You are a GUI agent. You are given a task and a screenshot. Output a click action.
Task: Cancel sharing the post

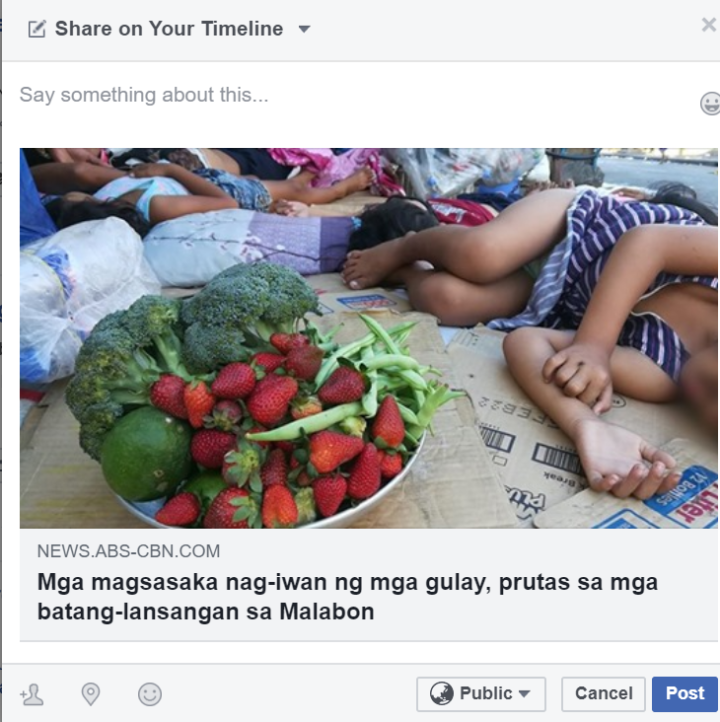tap(604, 694)
